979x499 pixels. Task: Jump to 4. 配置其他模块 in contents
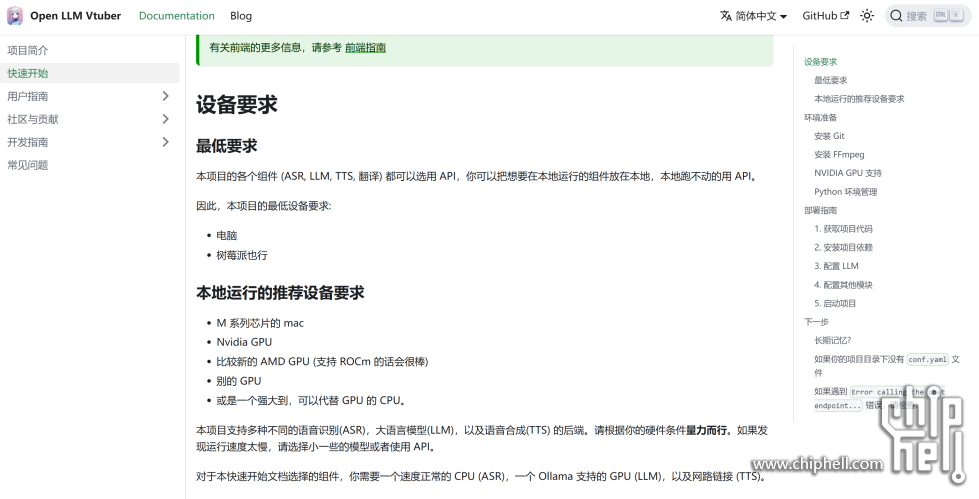coord(843,285)
